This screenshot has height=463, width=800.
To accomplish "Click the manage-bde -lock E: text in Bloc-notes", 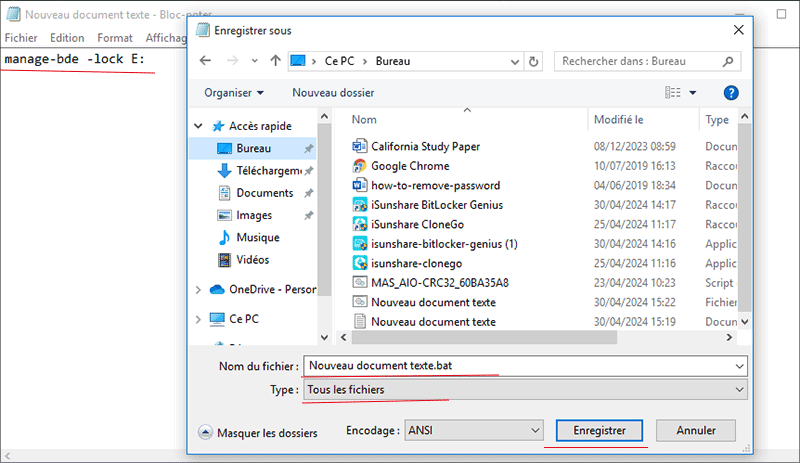I will pos(74,59).
